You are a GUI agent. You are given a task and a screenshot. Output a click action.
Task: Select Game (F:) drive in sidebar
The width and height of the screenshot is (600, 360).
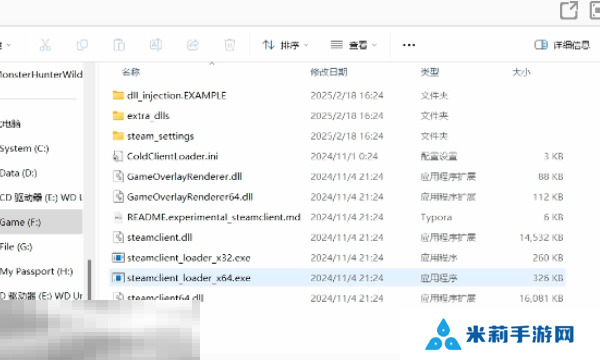click(x=41, y=222)
